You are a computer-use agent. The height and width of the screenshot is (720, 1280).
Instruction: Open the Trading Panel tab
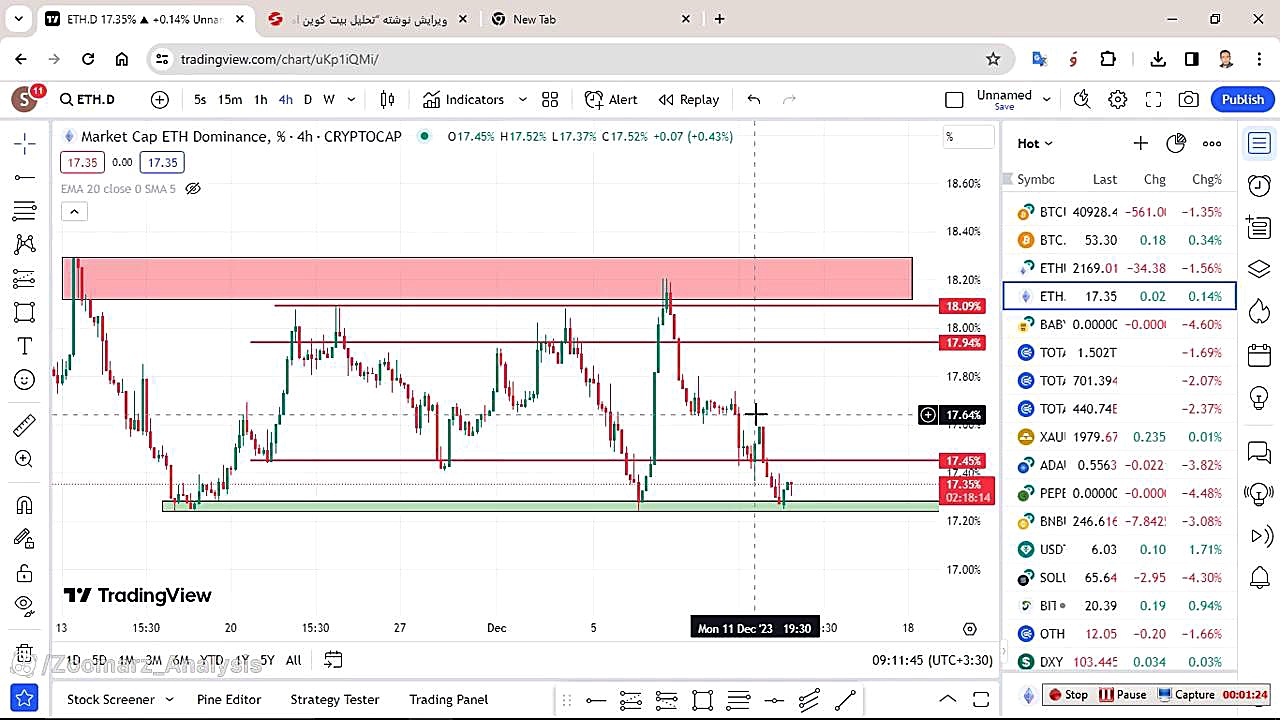449,699
